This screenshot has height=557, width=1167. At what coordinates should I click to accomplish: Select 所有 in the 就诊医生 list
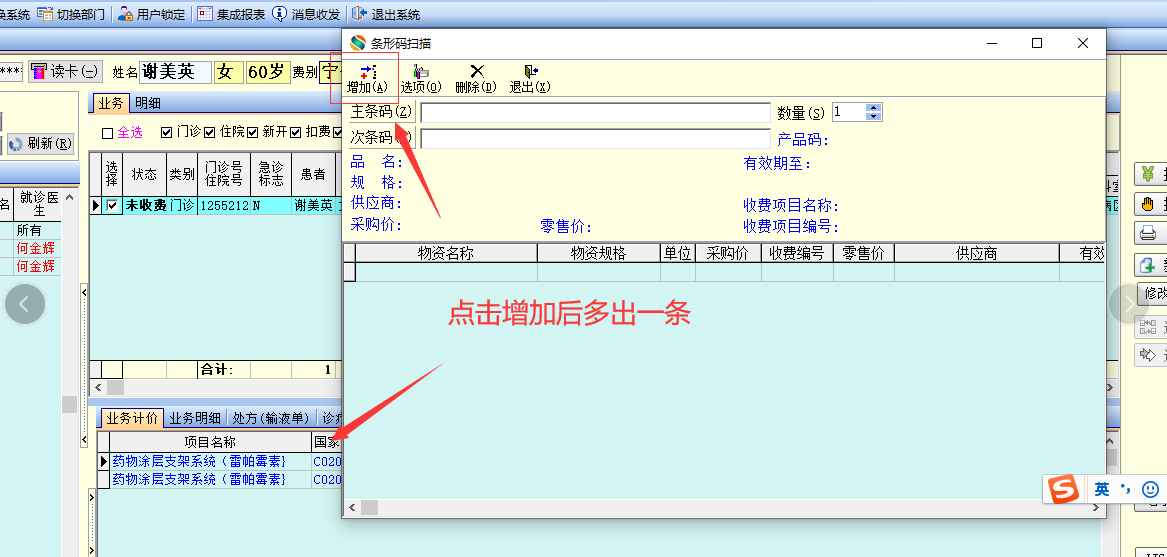click(38, 230)
